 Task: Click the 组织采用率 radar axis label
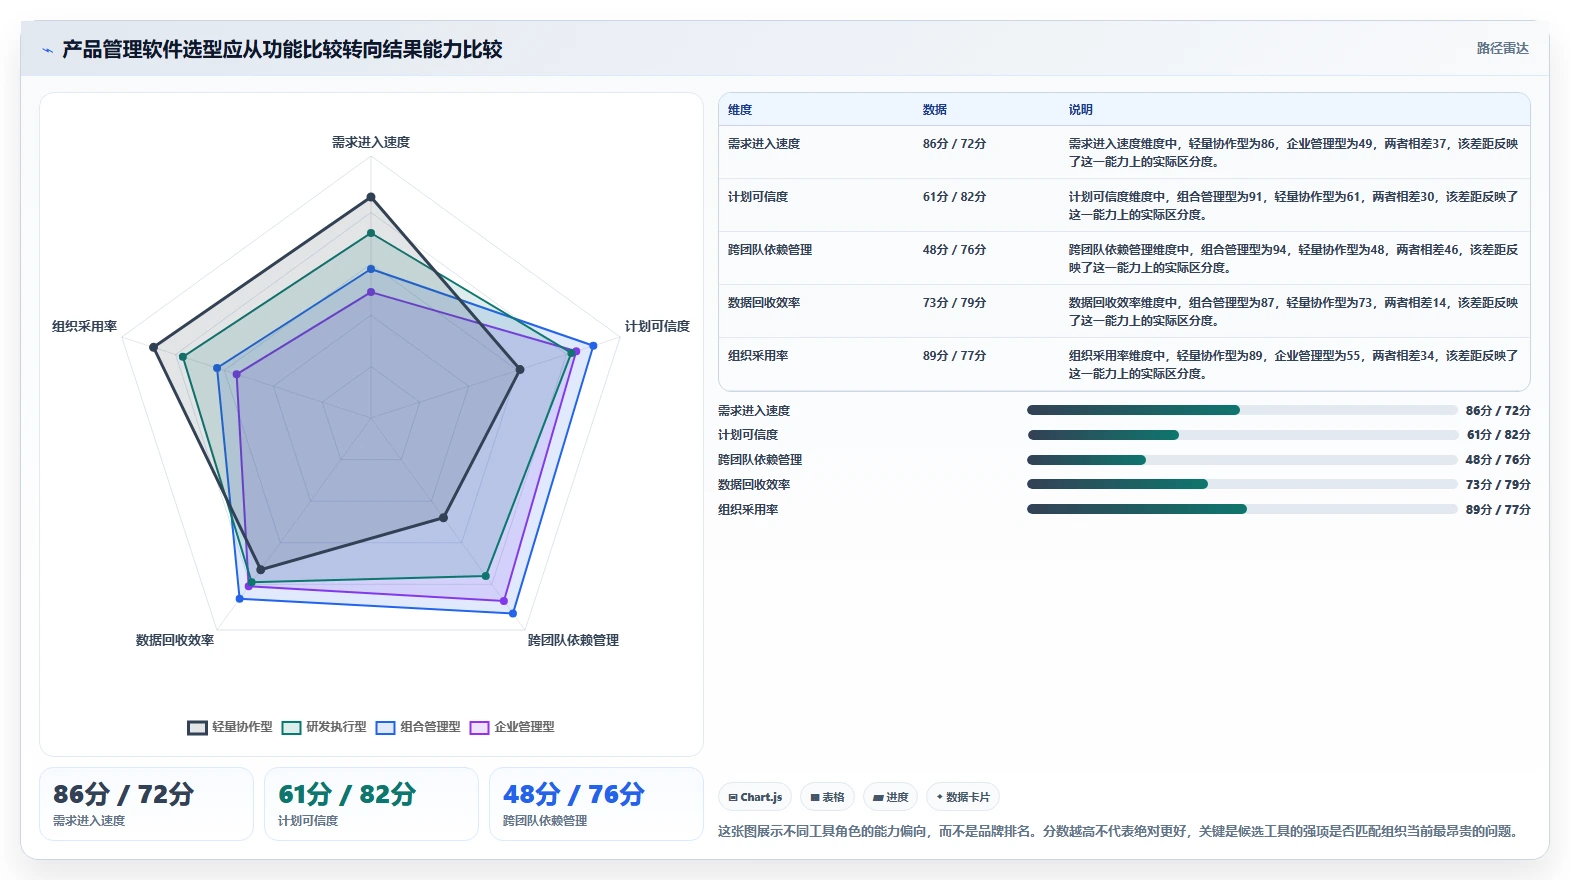[85, 326]
